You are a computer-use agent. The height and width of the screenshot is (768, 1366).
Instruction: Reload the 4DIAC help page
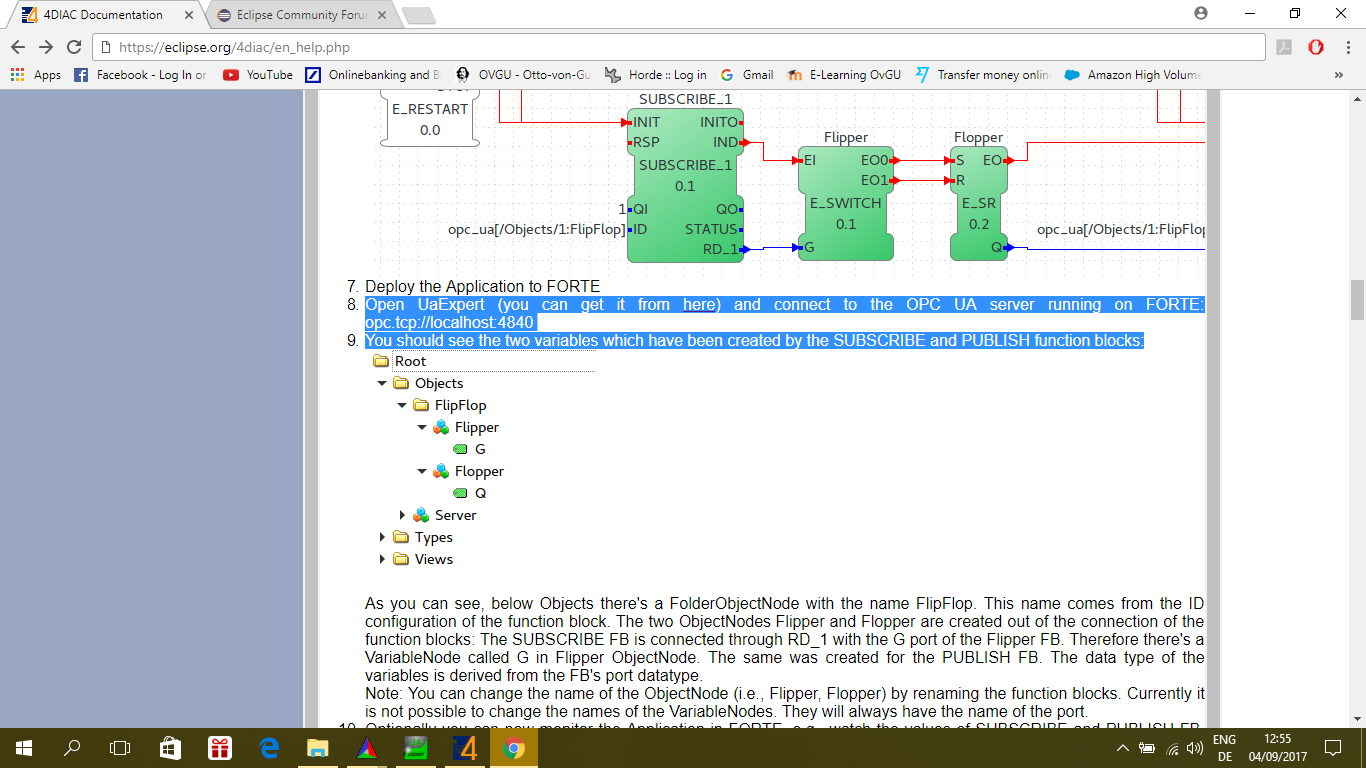74,47
